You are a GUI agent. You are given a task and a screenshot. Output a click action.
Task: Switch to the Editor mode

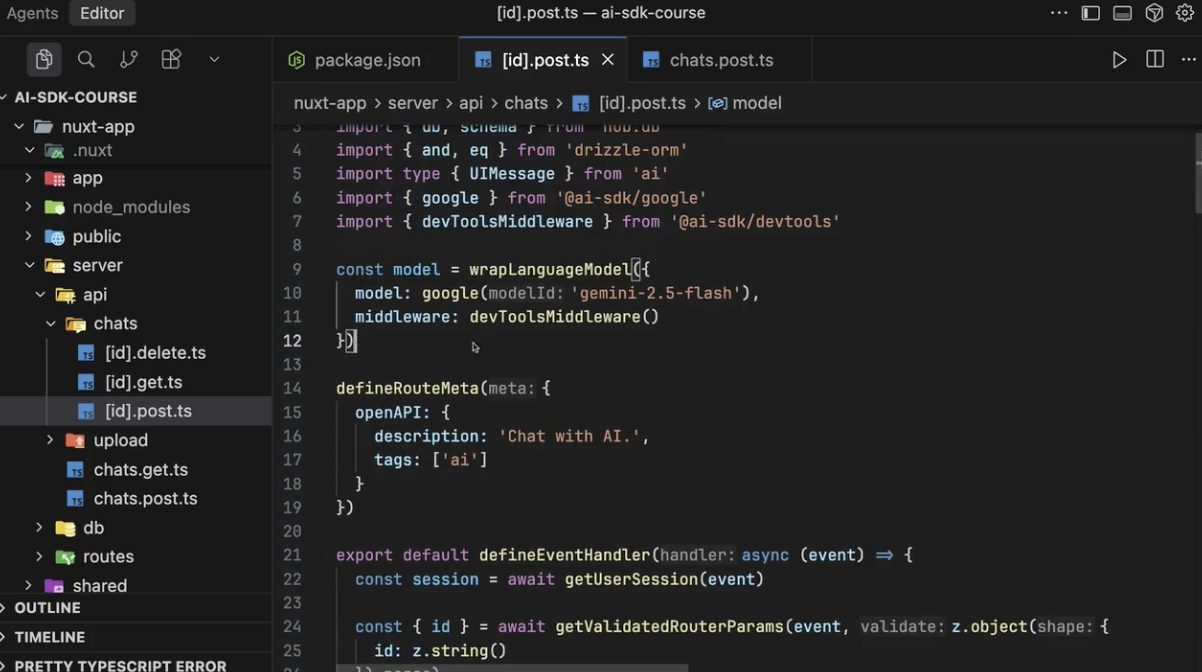[102, 13]
